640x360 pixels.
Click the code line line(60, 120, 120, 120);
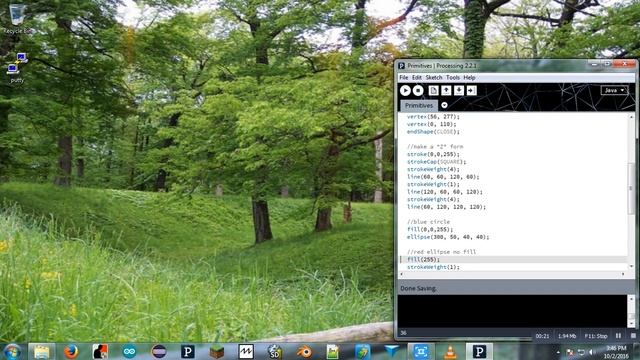click(446, 207)
